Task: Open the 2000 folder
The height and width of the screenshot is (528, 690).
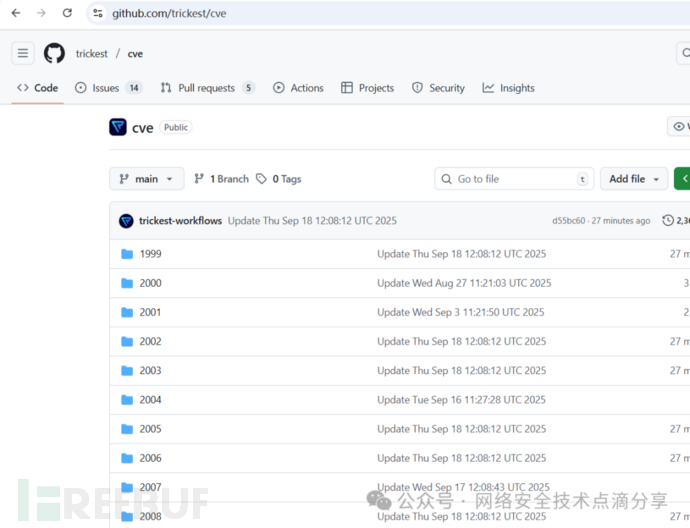Action: click(x=150, y=283)
